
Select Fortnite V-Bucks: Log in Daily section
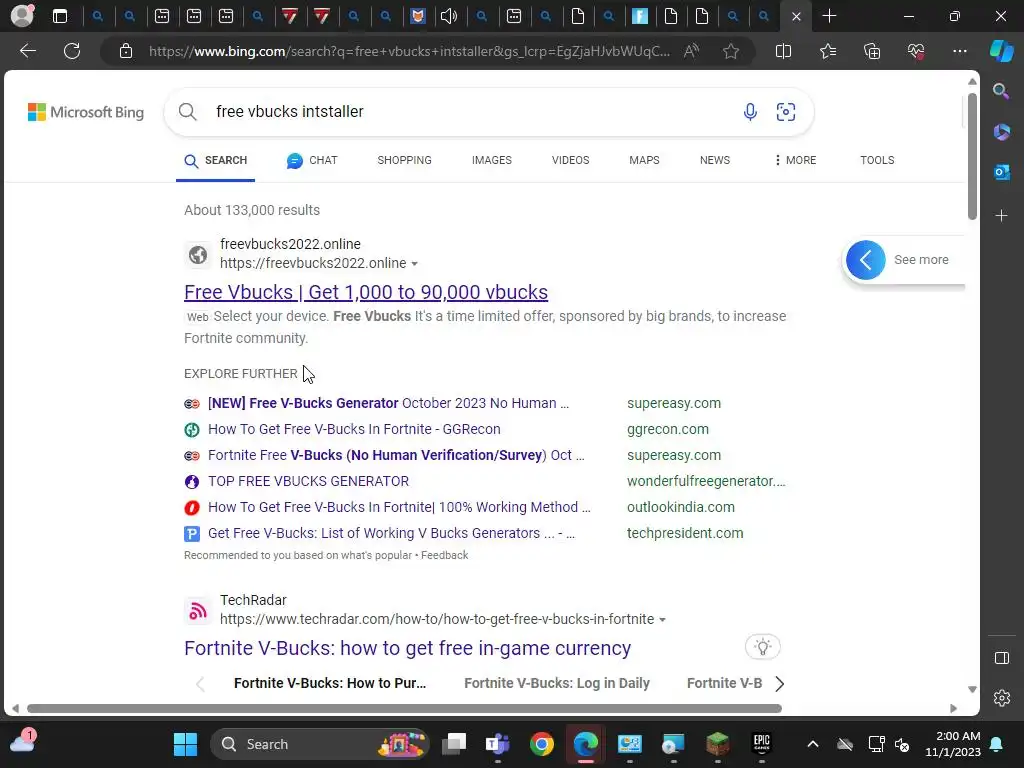coord(556,683)
